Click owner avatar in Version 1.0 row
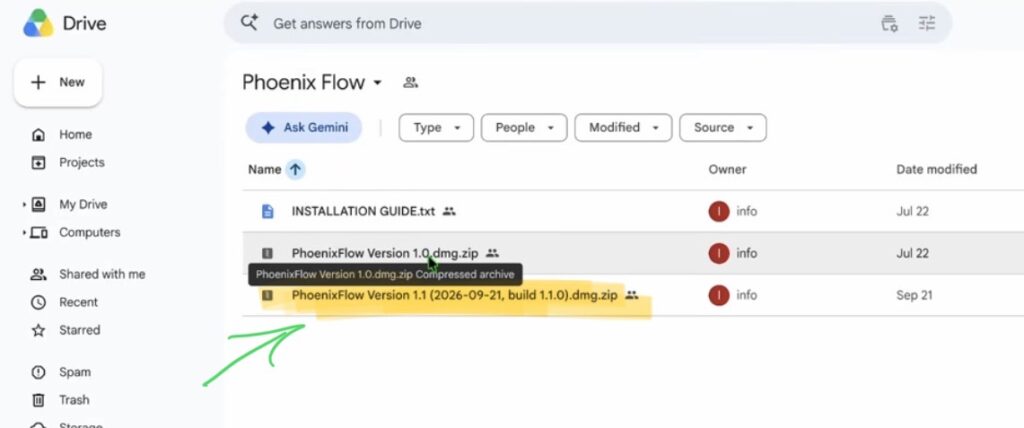This screenshot has height=428, width=1024. [719, 253]
